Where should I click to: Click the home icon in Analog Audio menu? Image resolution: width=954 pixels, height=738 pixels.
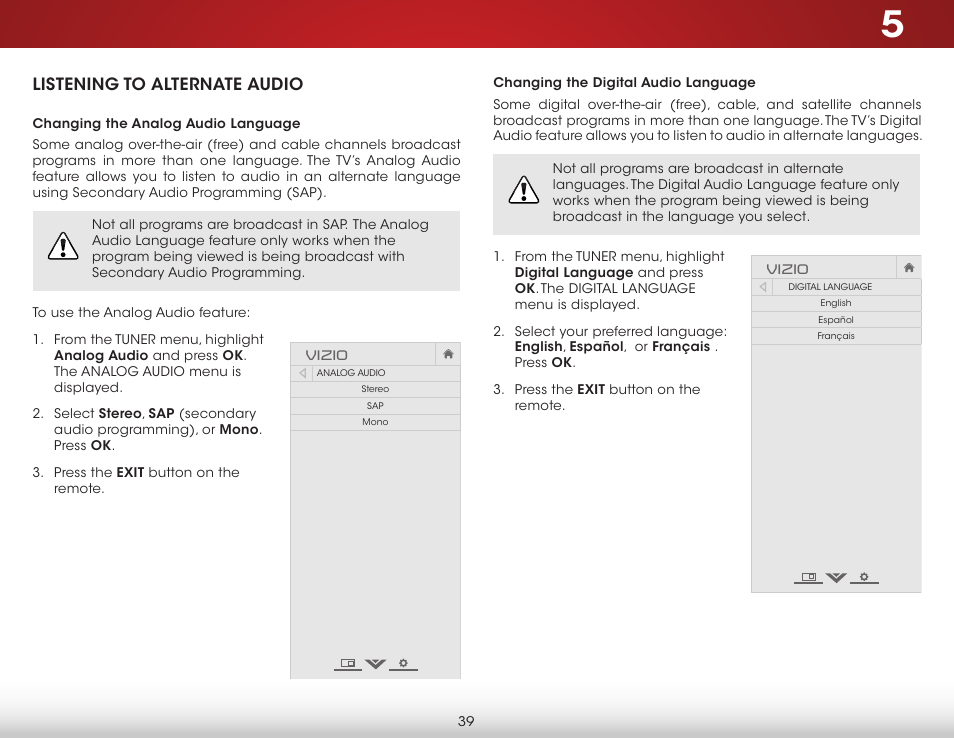coord(448,354)
